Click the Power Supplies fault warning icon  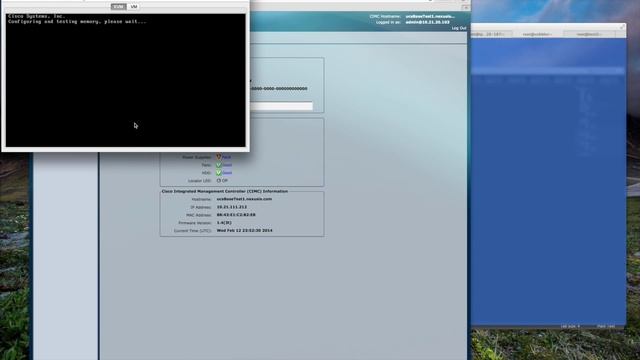(x=219, y=157)
